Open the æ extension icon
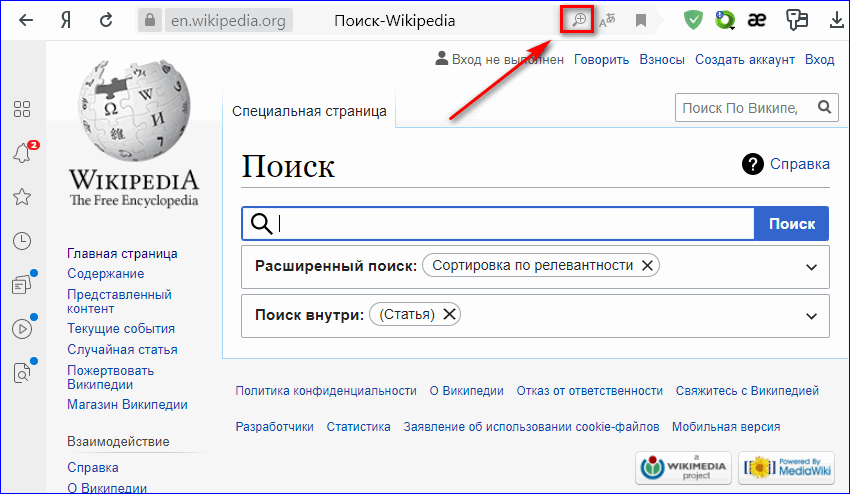The width and height of the screenshot is (850, 494). 757,21
